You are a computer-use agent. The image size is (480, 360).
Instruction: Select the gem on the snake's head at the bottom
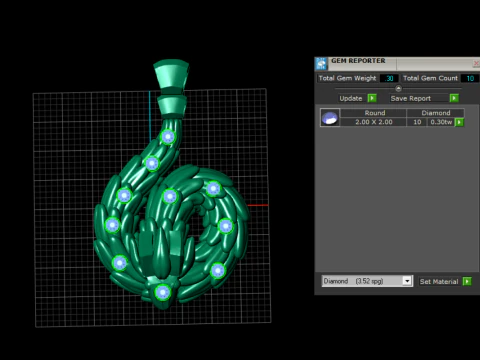[x=163, y=292]
